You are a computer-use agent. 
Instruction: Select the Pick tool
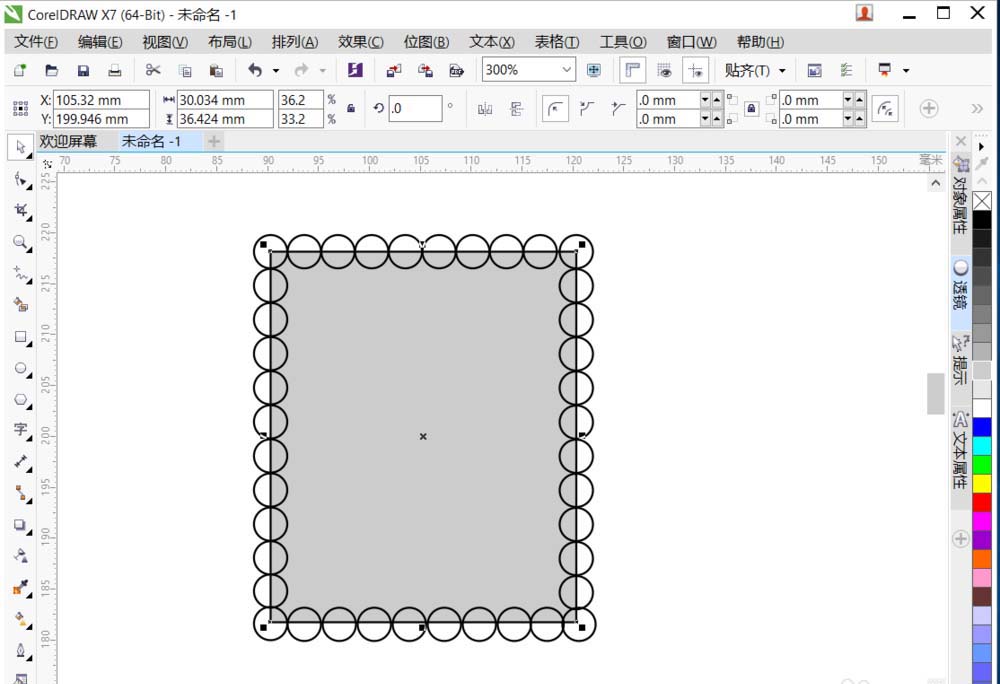pos(20,146)
